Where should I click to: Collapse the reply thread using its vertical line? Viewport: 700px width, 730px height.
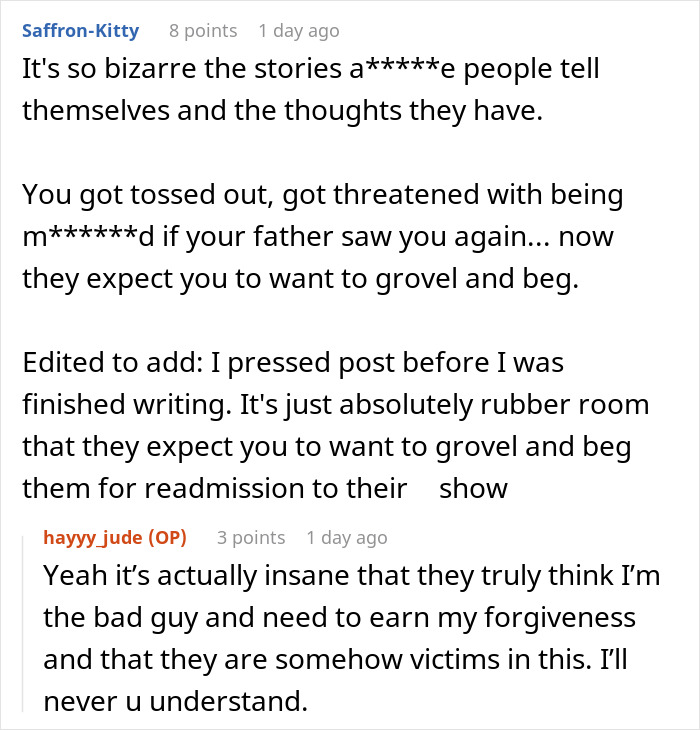(x=24, y=620)
